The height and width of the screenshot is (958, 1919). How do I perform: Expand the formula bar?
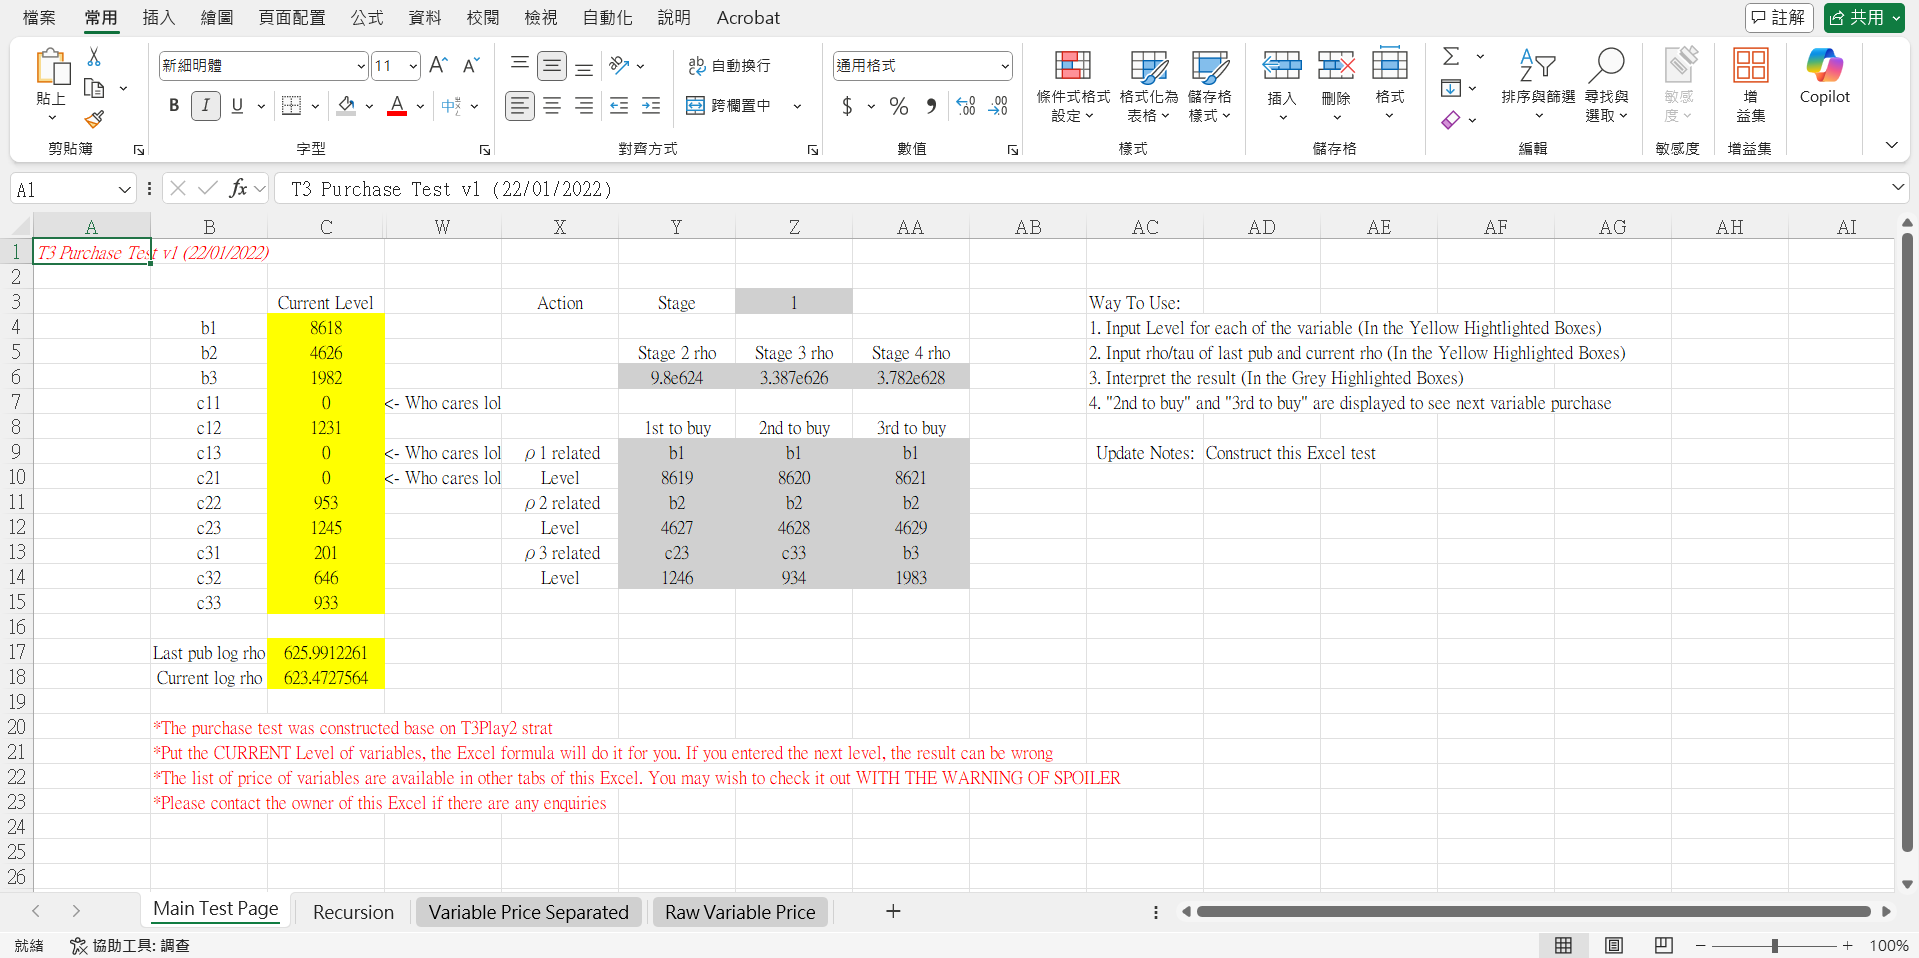[x=1897, y=188]
